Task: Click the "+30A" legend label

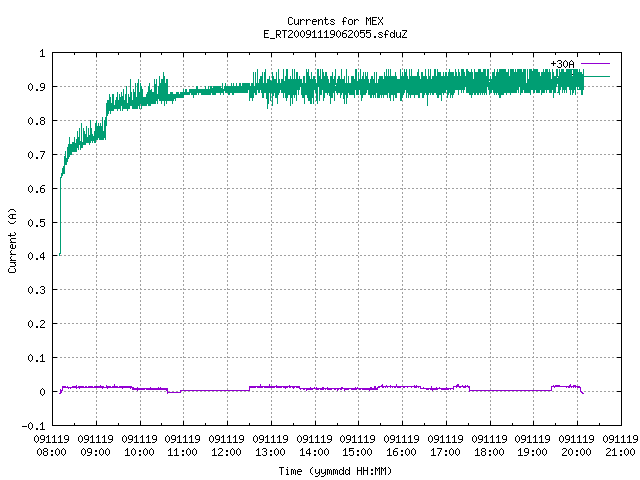Action: pyautogui.click(x=562, y=64)
